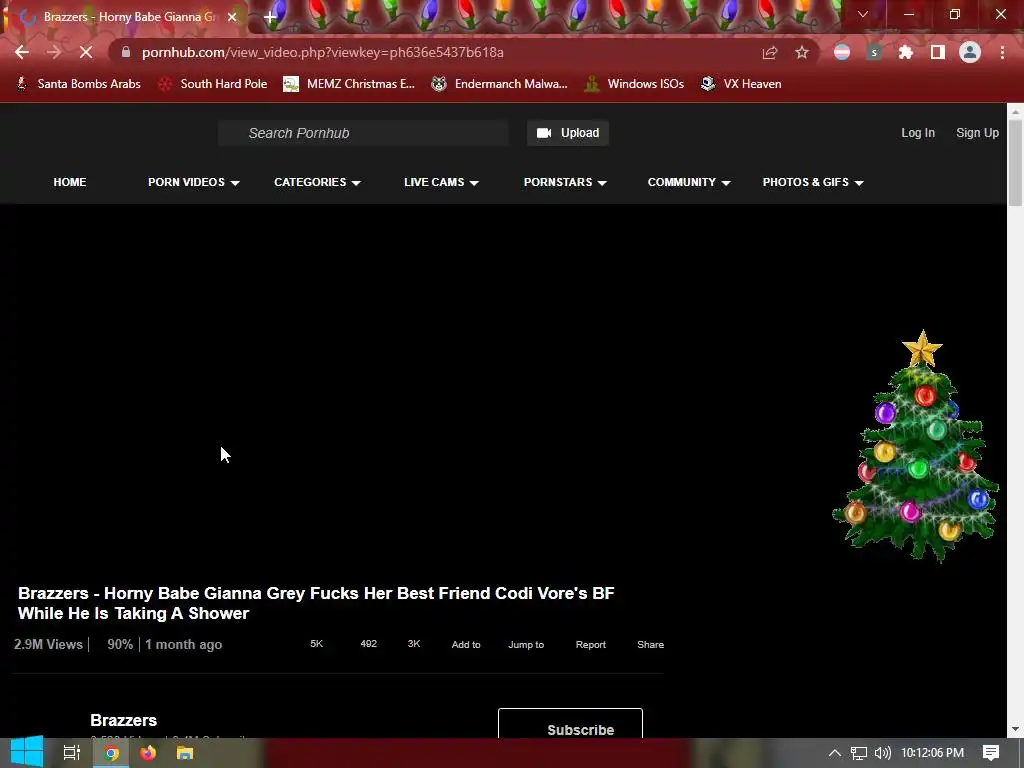Share this page using the address bar icon
1024x768 pixels.
(x=770, y=52)
